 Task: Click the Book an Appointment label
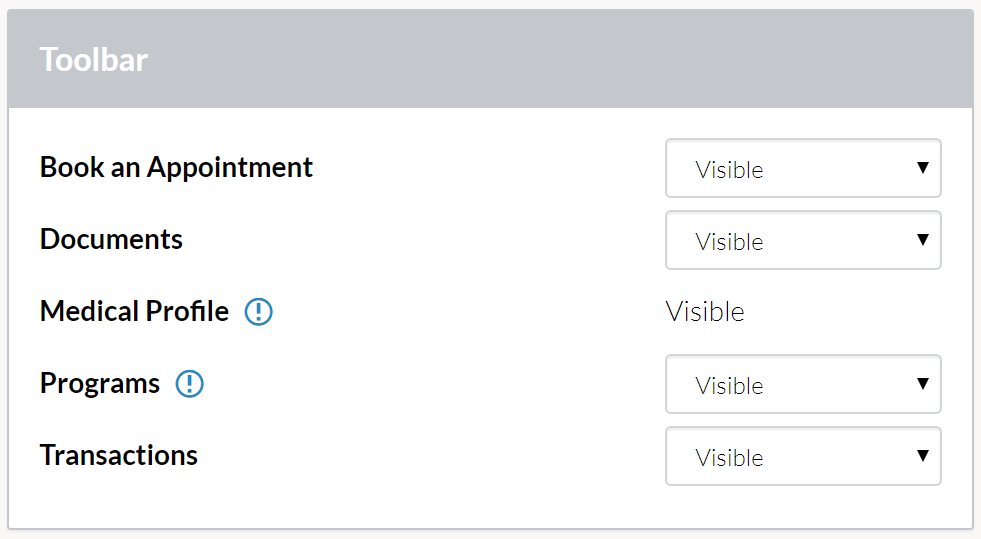click(176, 168)
